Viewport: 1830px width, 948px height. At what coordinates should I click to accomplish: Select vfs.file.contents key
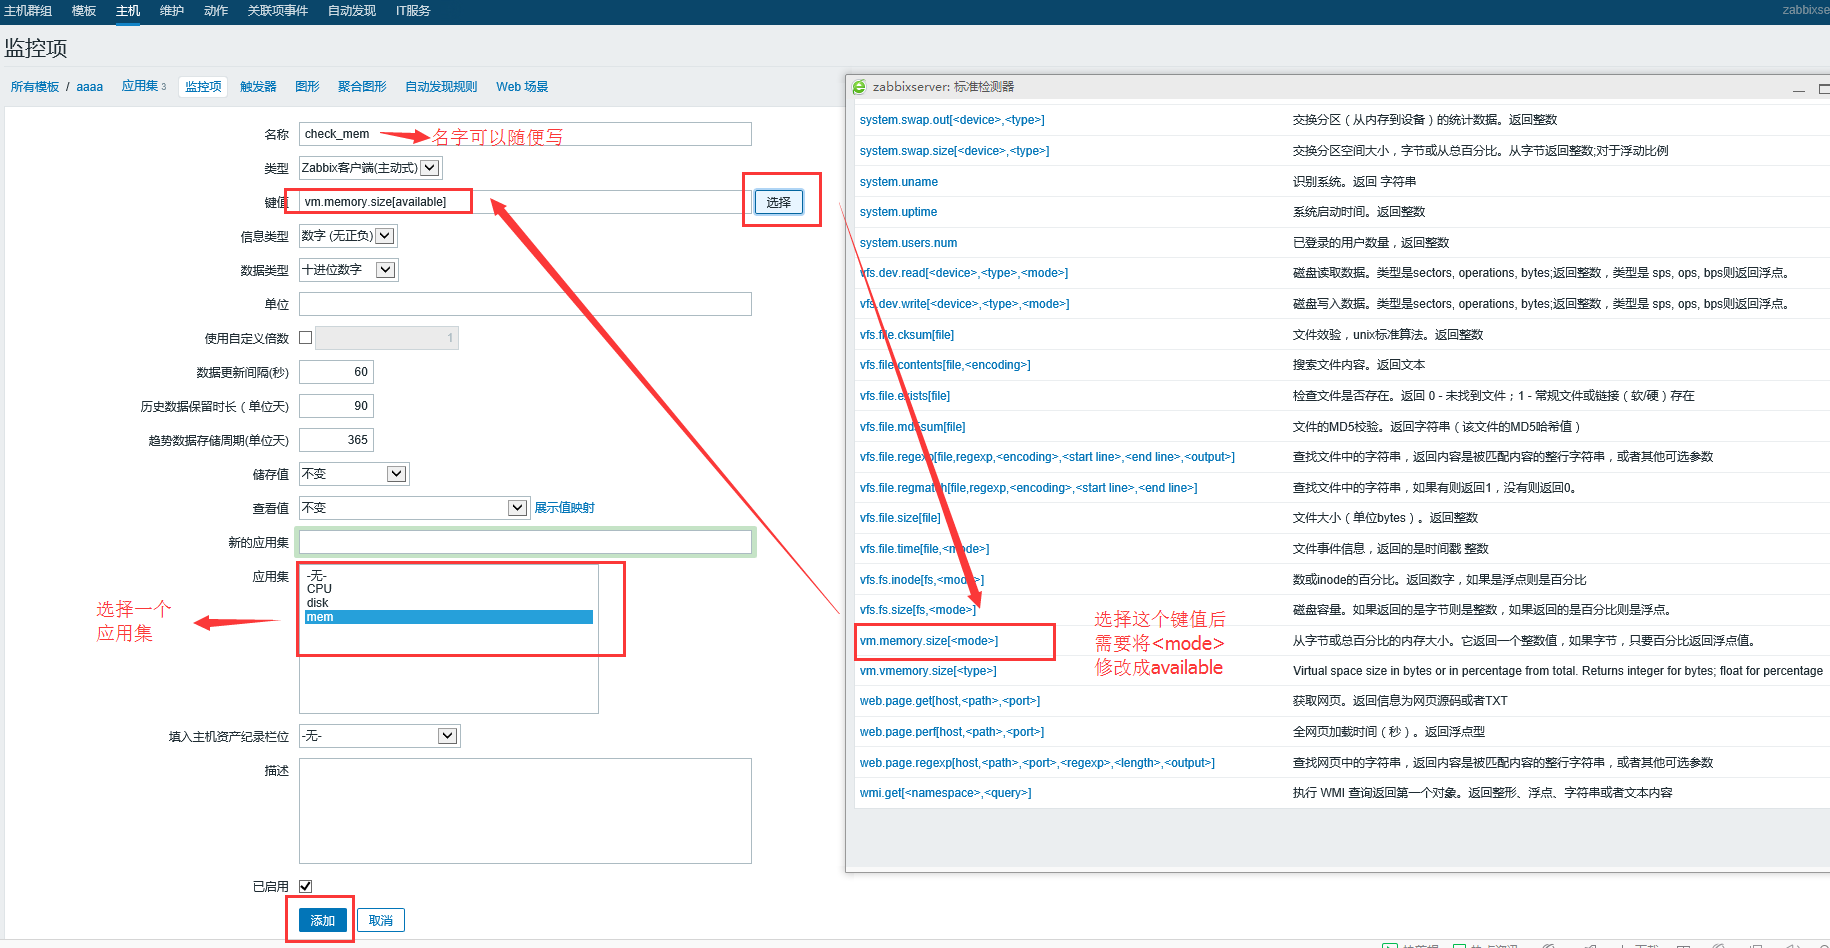(x=945, y=365)
